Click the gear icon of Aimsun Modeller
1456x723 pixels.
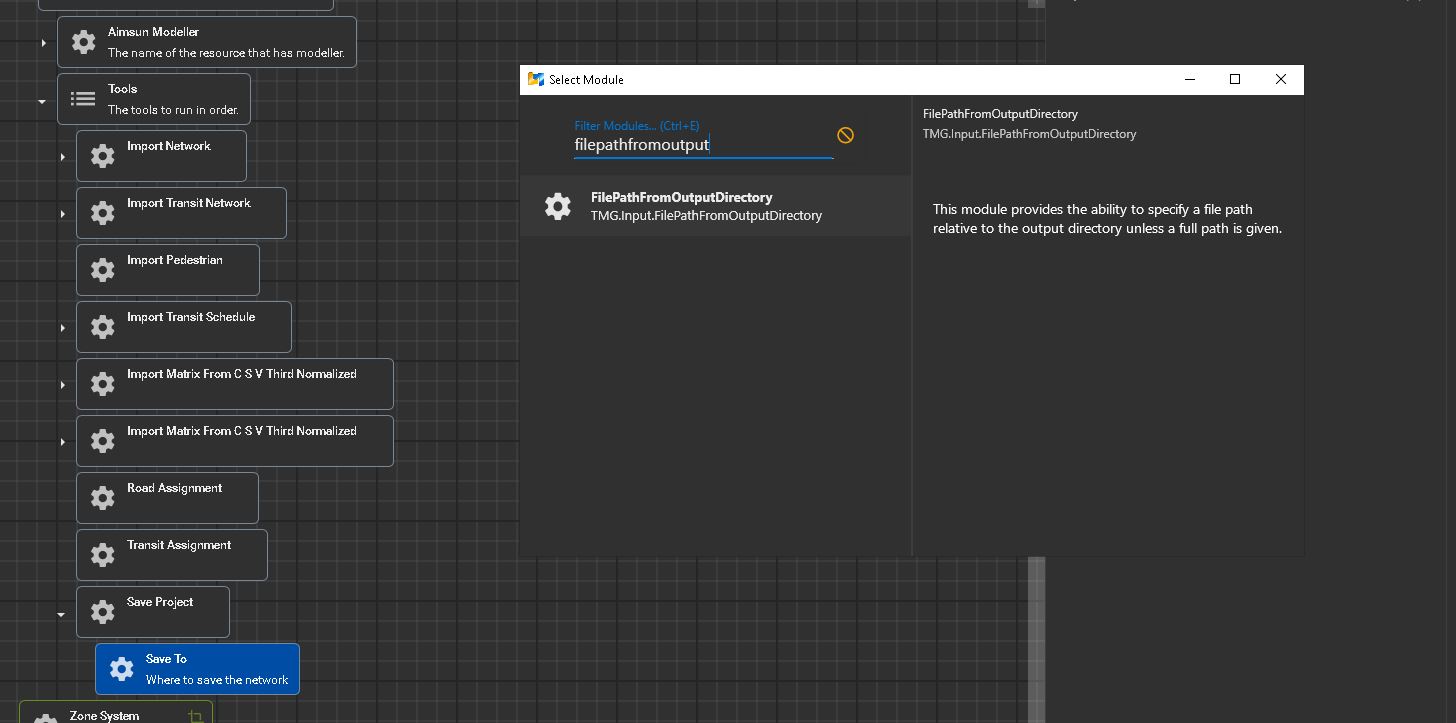[84, 42]
